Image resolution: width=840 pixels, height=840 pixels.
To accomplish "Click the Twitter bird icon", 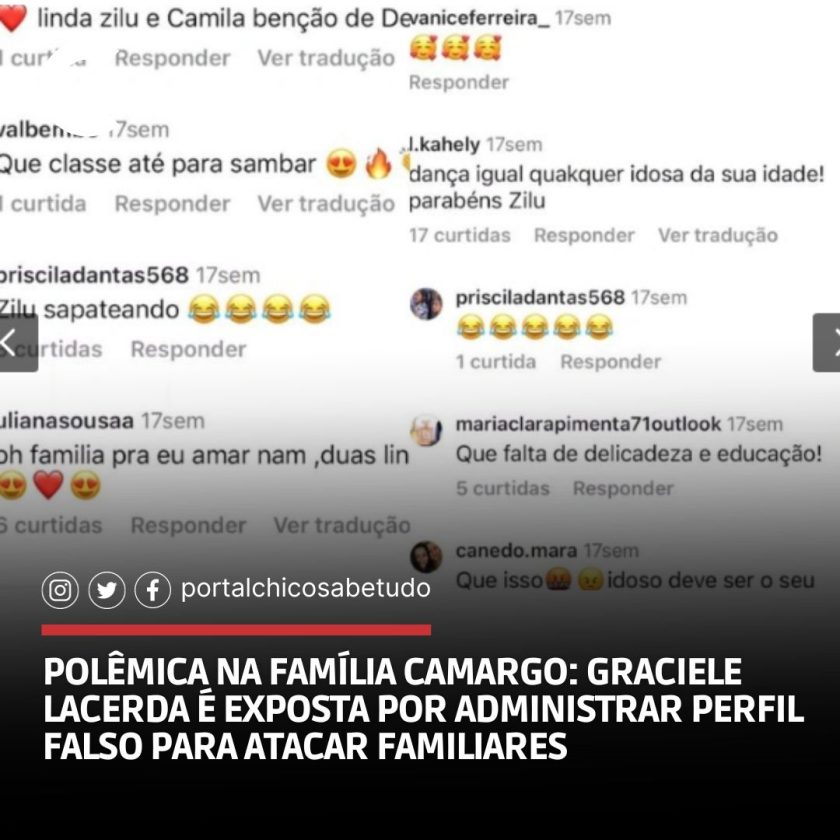I will [107, 590].
